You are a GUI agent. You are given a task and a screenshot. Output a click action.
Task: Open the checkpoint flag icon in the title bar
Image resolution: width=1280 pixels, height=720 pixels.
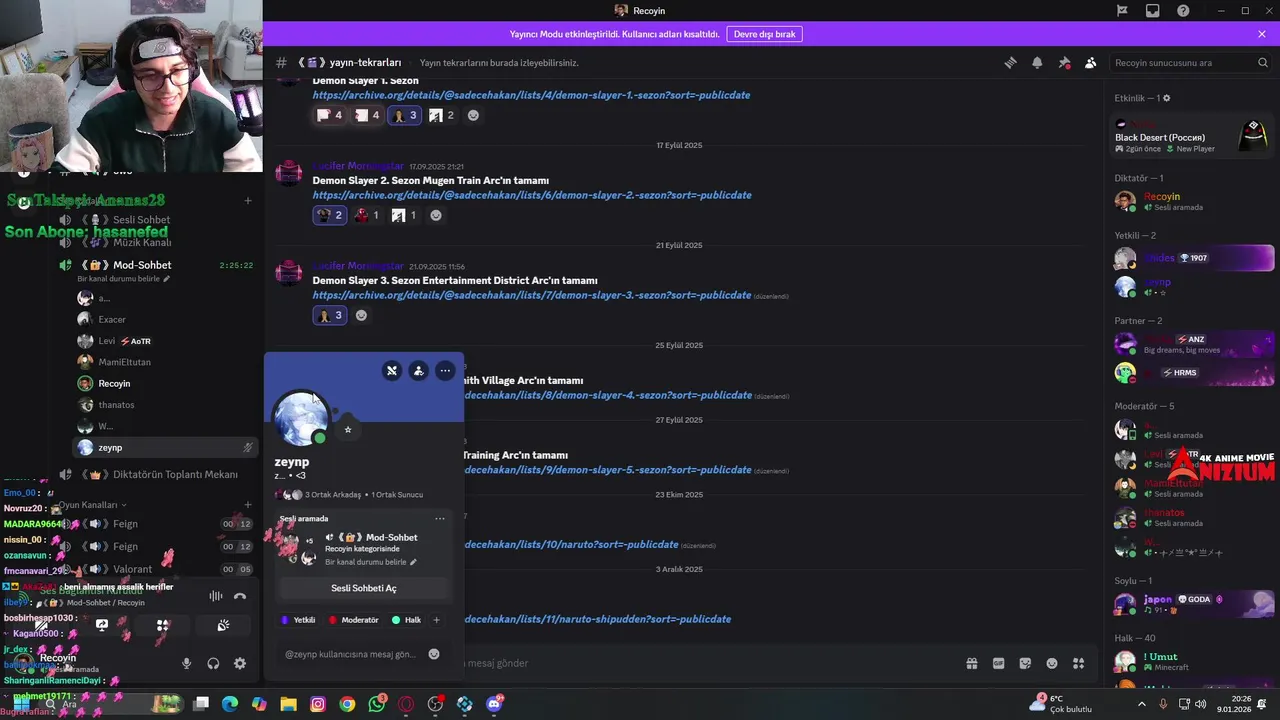[x=1122, y=11]
